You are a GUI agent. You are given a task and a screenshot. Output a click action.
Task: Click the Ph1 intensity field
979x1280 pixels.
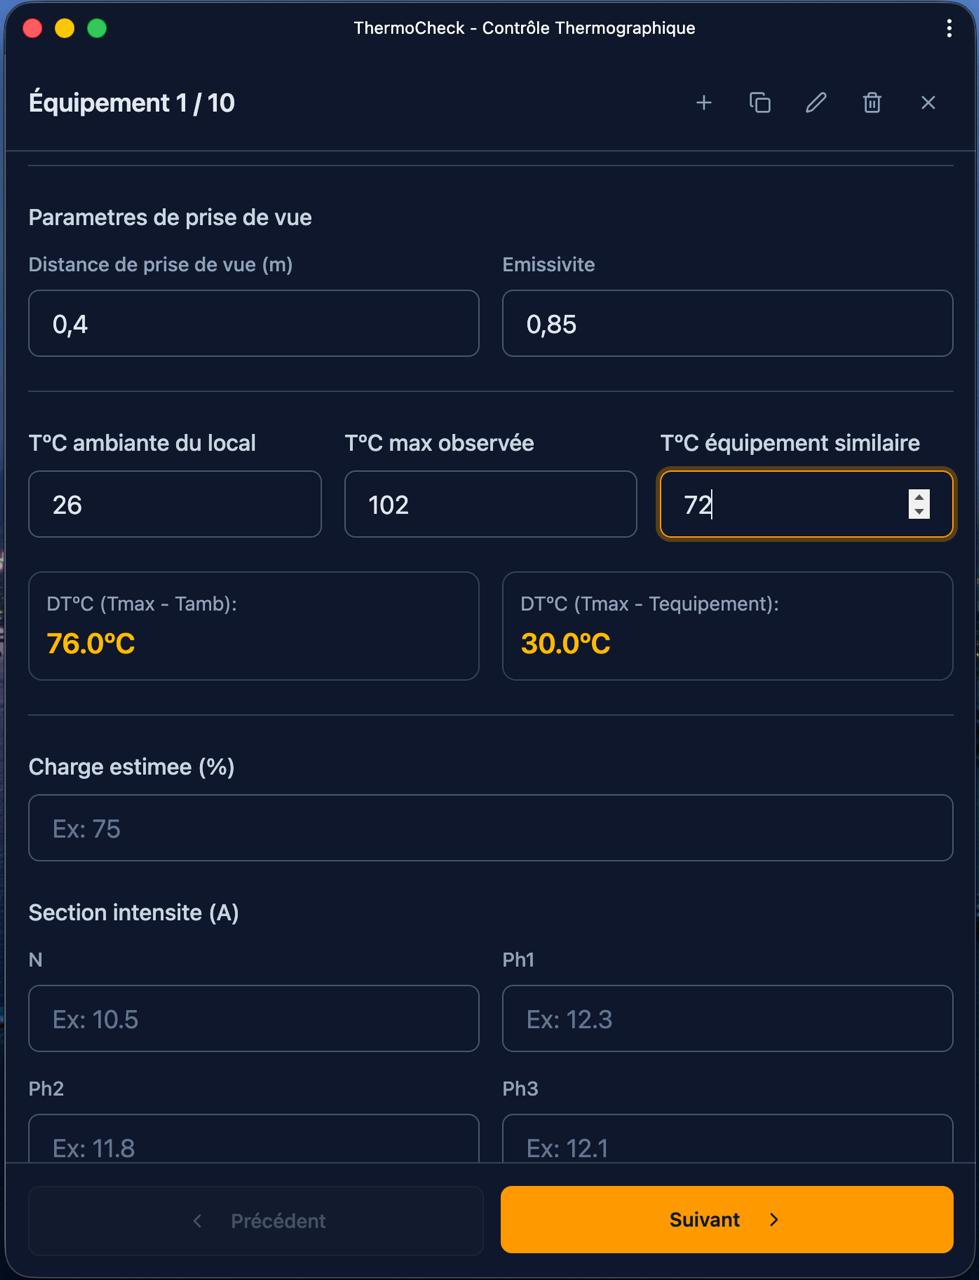(727, 1018)
